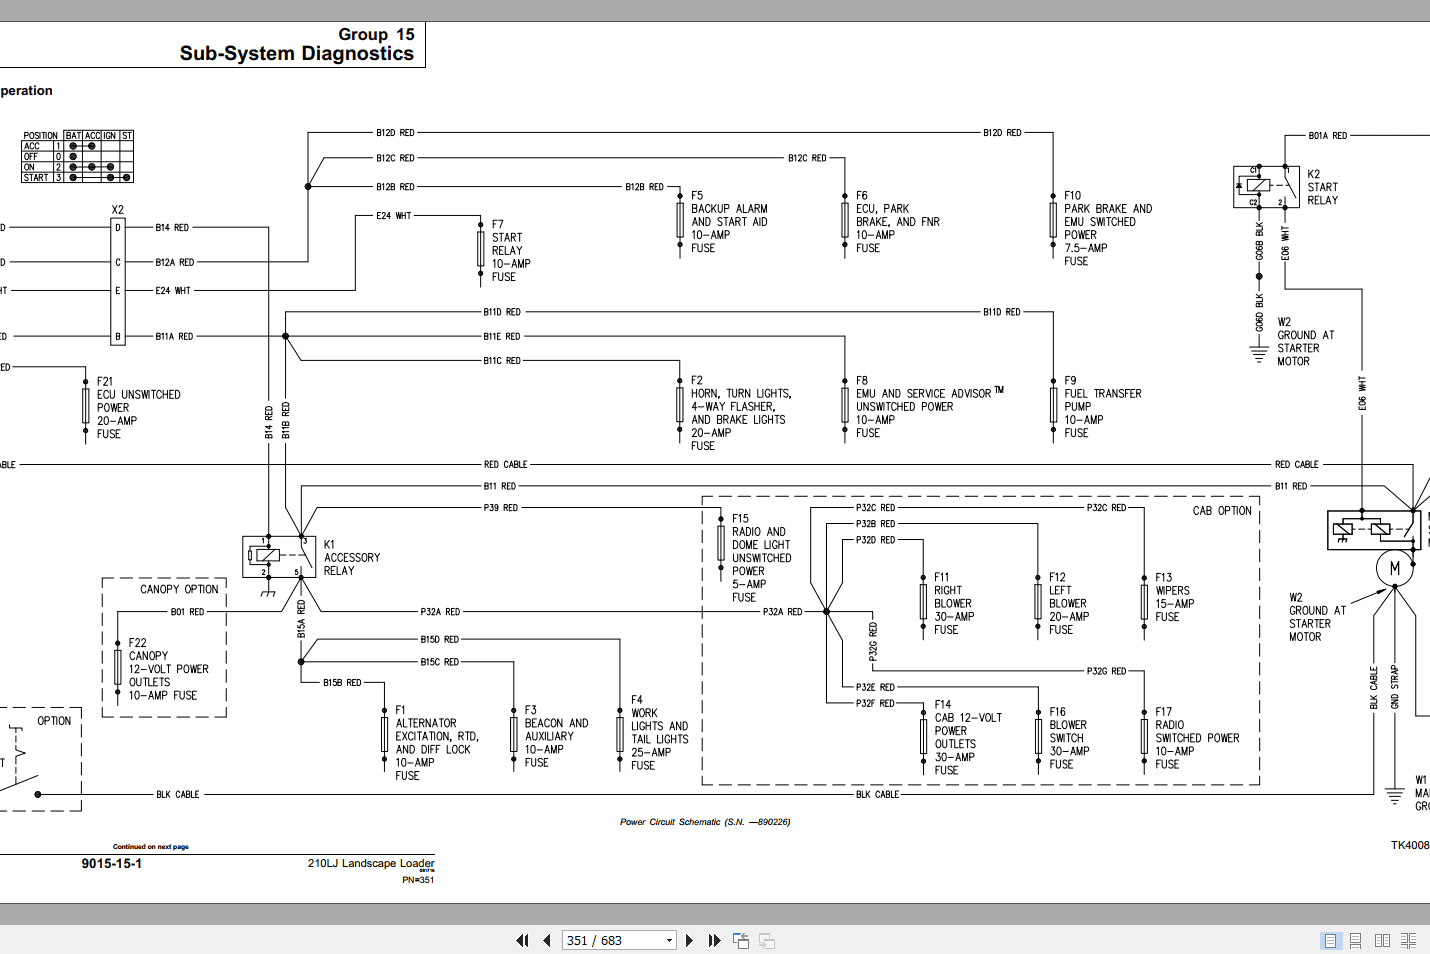Viewport: 1430px width, 954px height.
Task: Click 'F13 WIPERS' fuse label
Action: [1174, 597]
